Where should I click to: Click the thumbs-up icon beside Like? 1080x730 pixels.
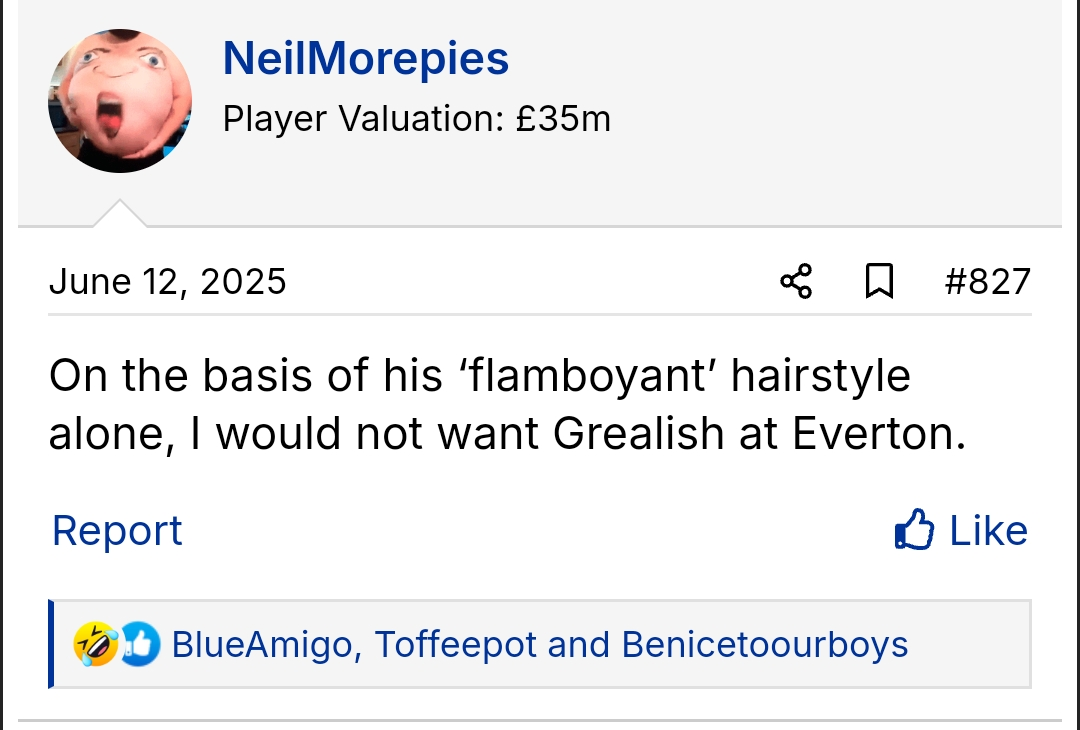pos(914,530)
